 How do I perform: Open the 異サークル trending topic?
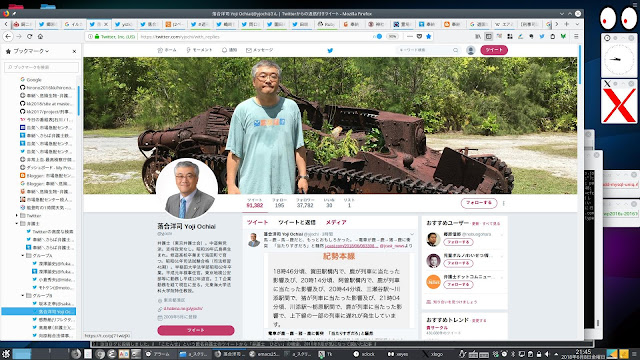click(437, 327)
